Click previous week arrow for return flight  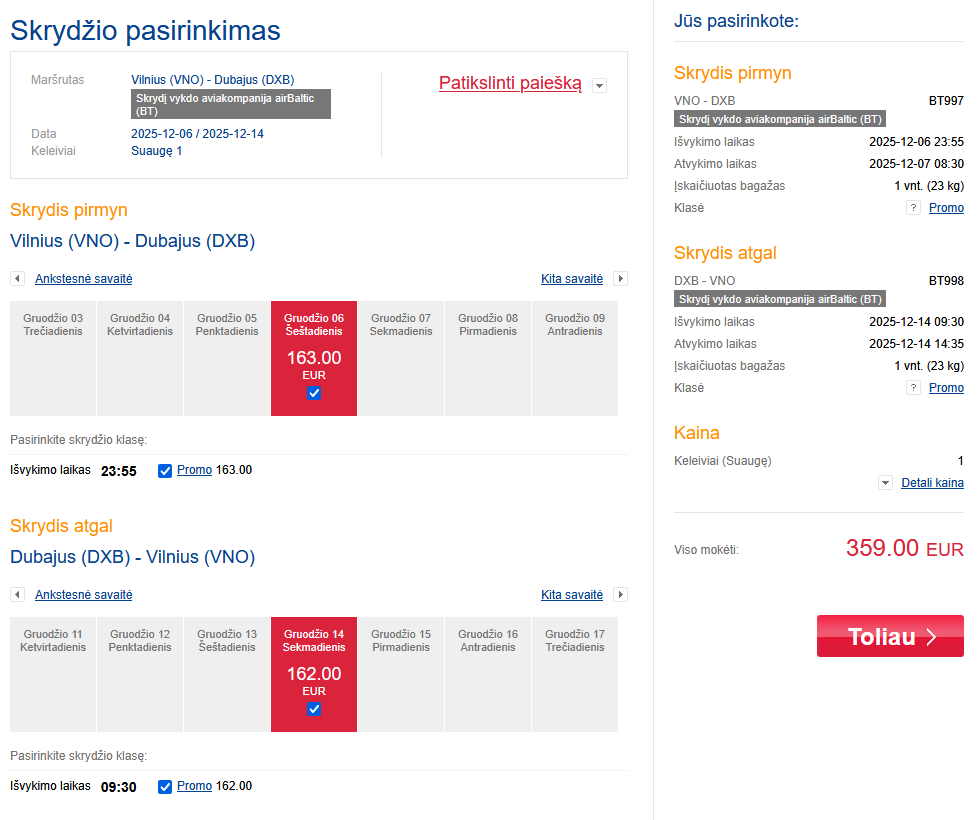[17, 595]
